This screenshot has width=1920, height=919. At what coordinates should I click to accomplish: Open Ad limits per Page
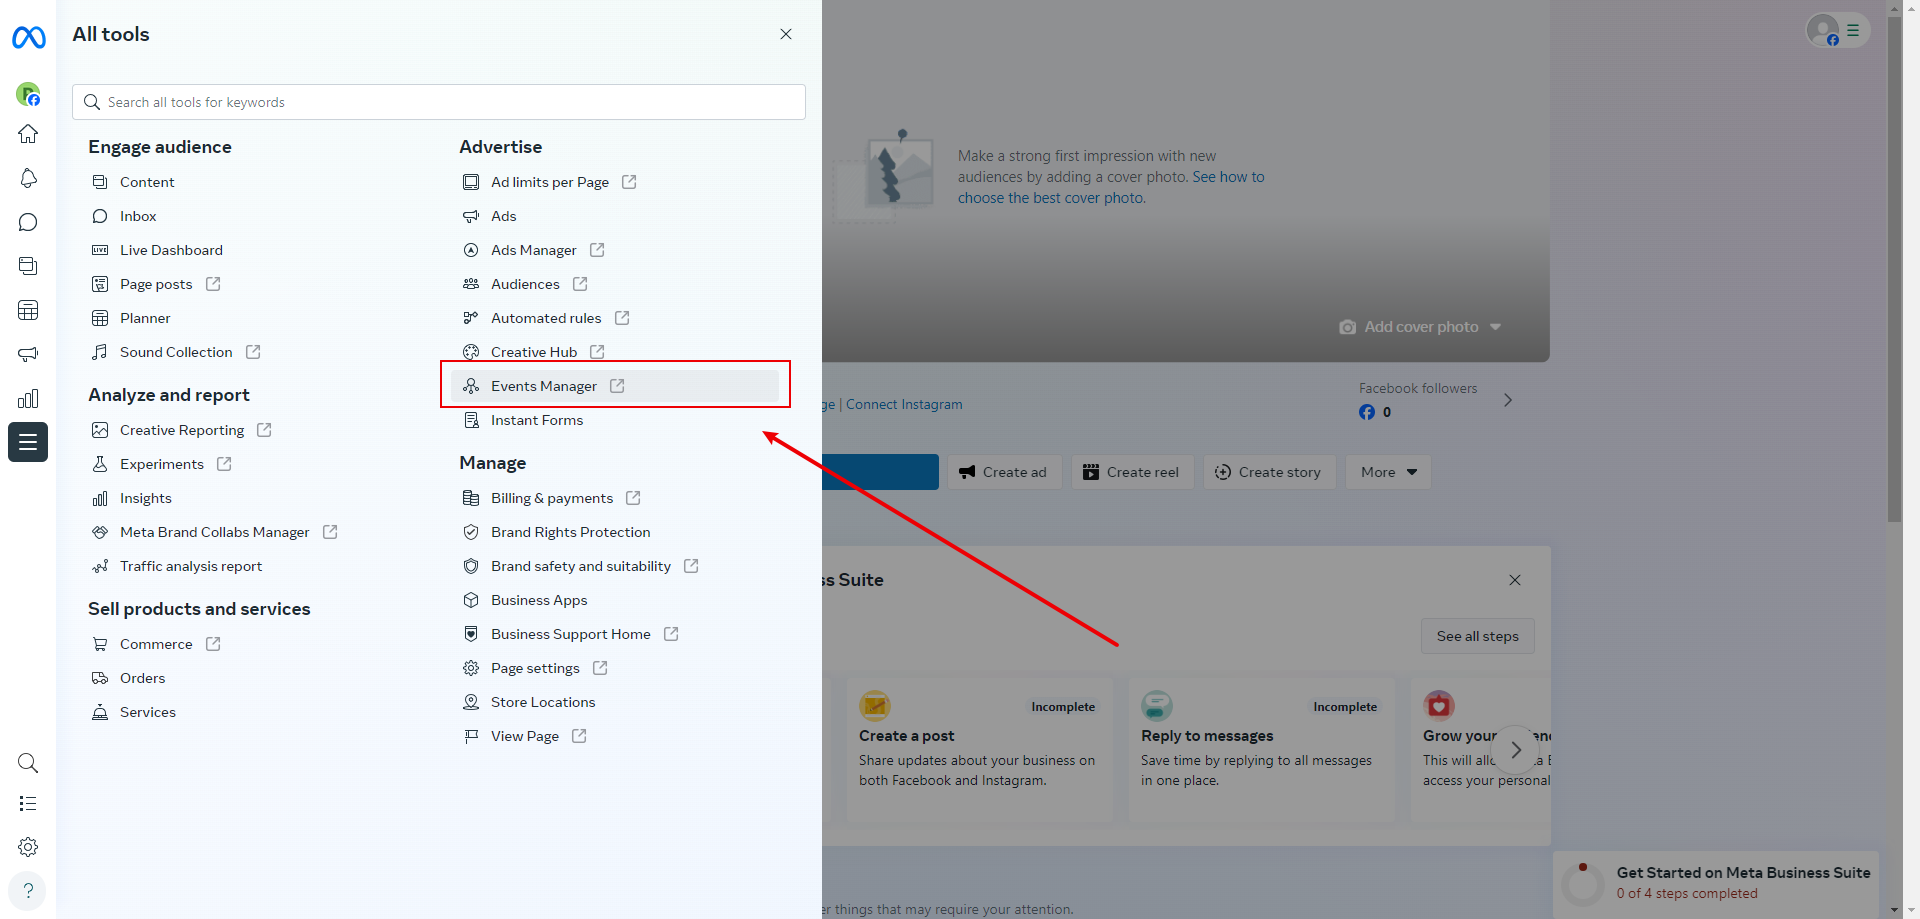550,182
